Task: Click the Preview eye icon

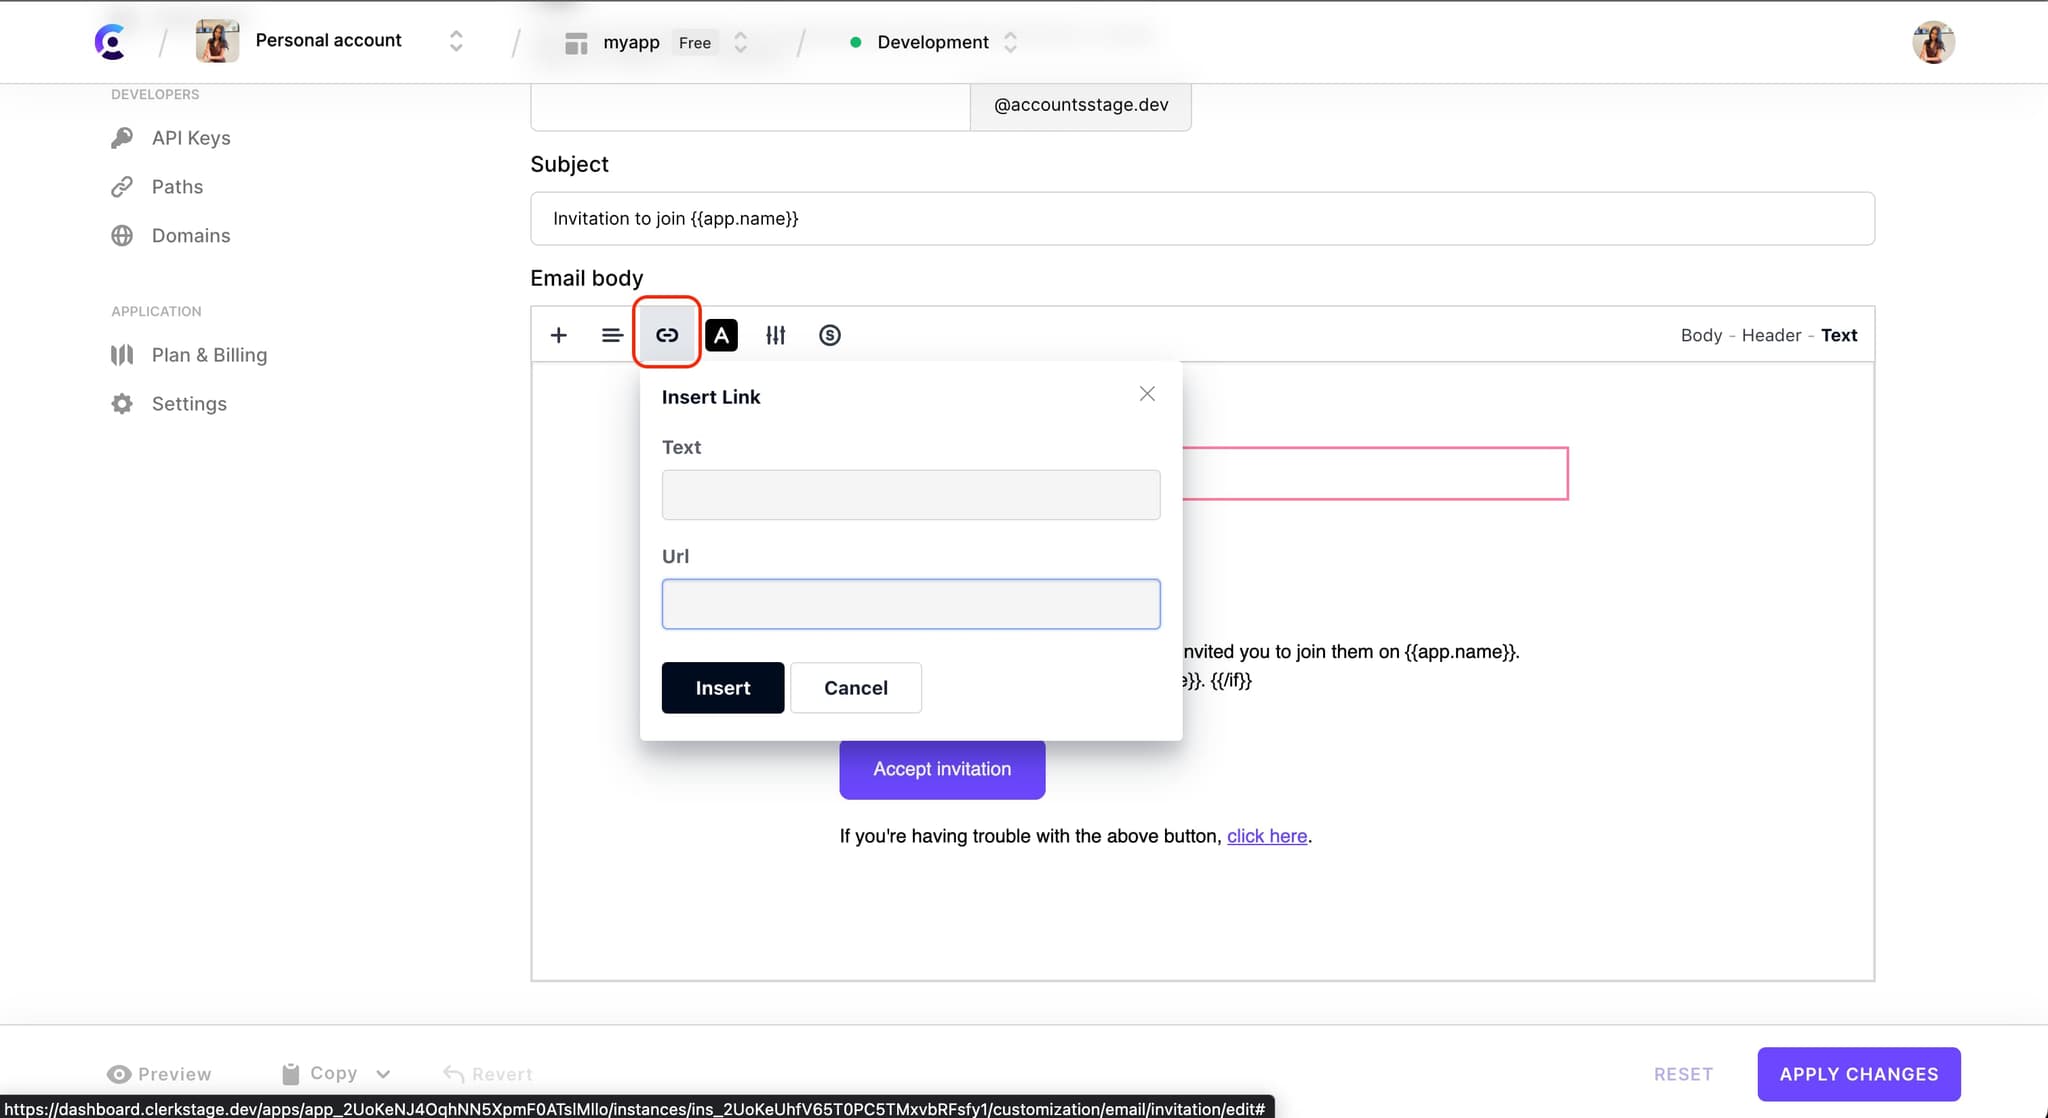Action: point(119,1074)
